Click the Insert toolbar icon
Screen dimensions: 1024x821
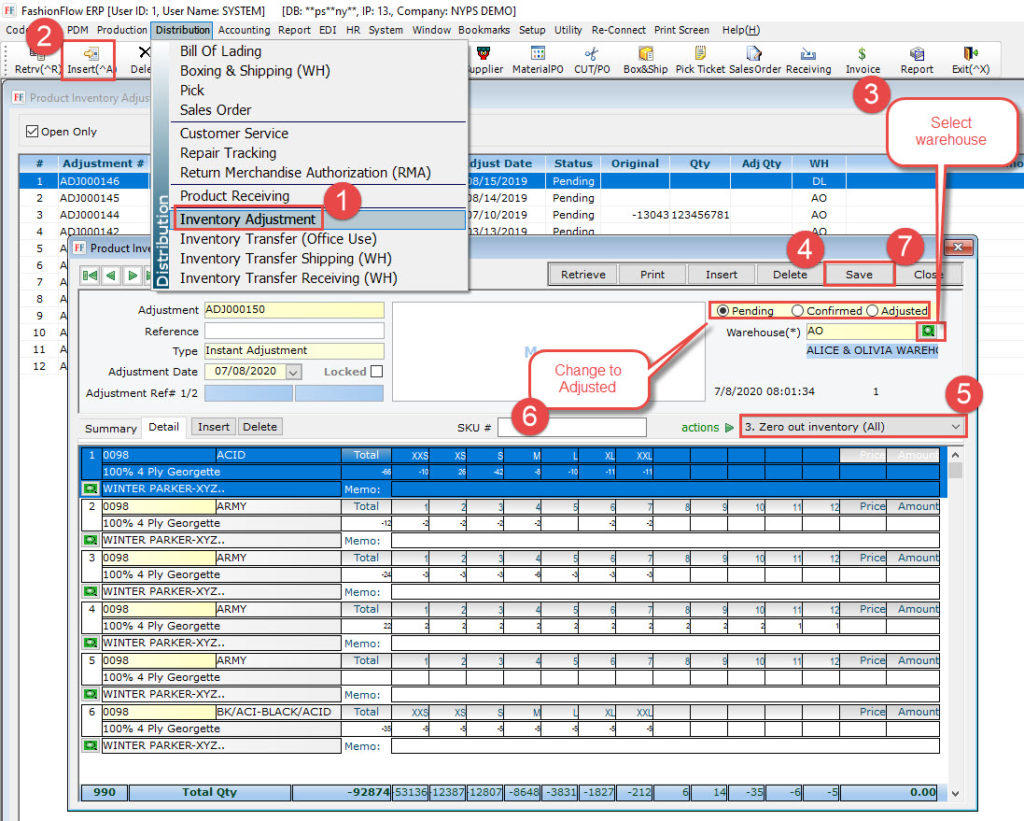(x=89, y=58)
